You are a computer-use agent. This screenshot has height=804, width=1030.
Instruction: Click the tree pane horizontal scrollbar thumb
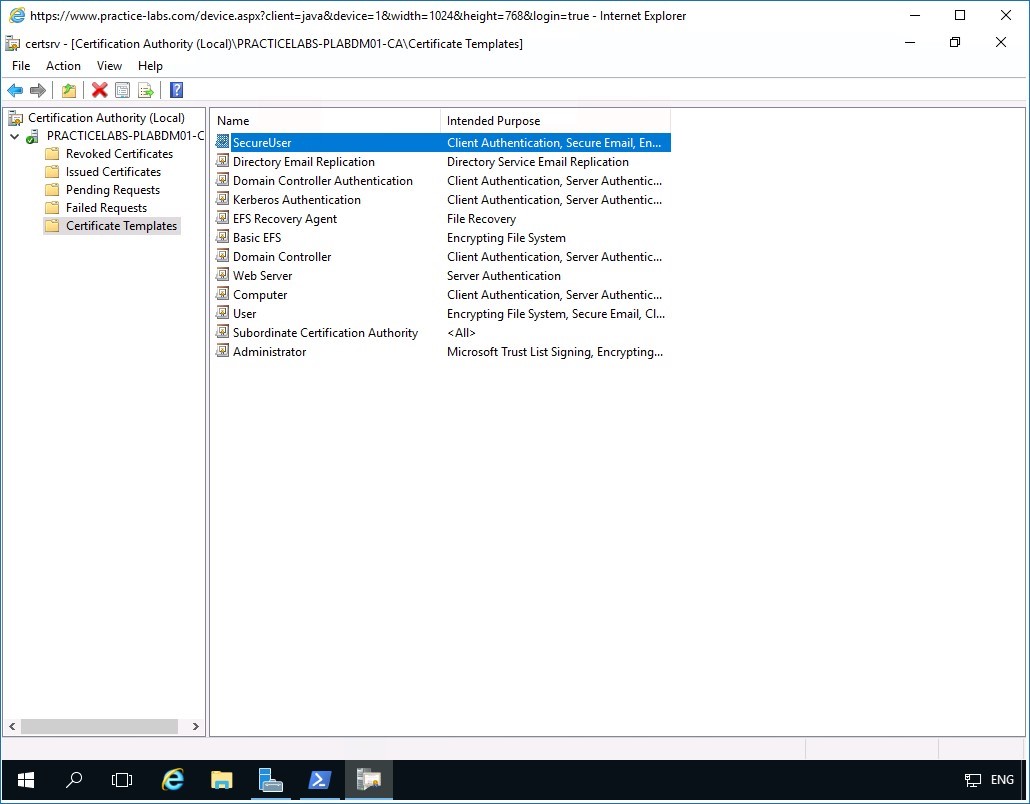99,726
